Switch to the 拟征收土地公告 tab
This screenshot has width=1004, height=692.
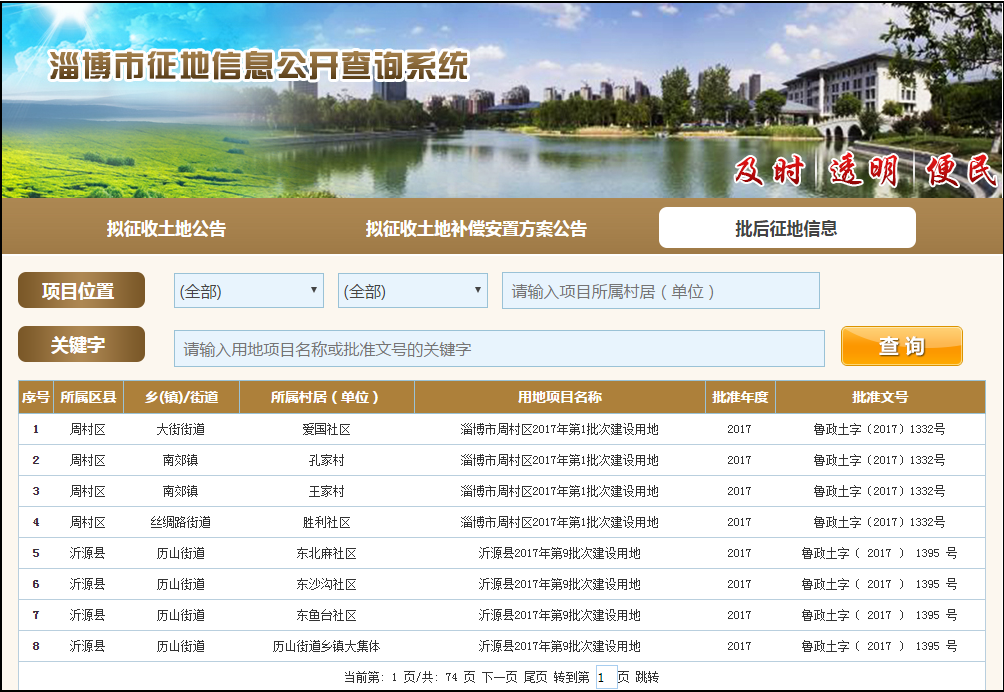[x=166, y=229]
